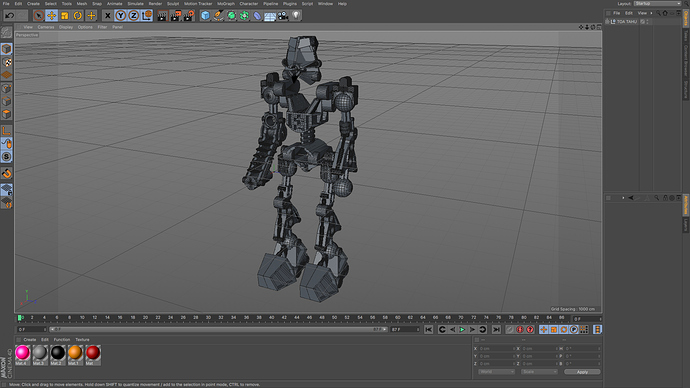
Task: Go to next key frame
Action: pos(483,329)
